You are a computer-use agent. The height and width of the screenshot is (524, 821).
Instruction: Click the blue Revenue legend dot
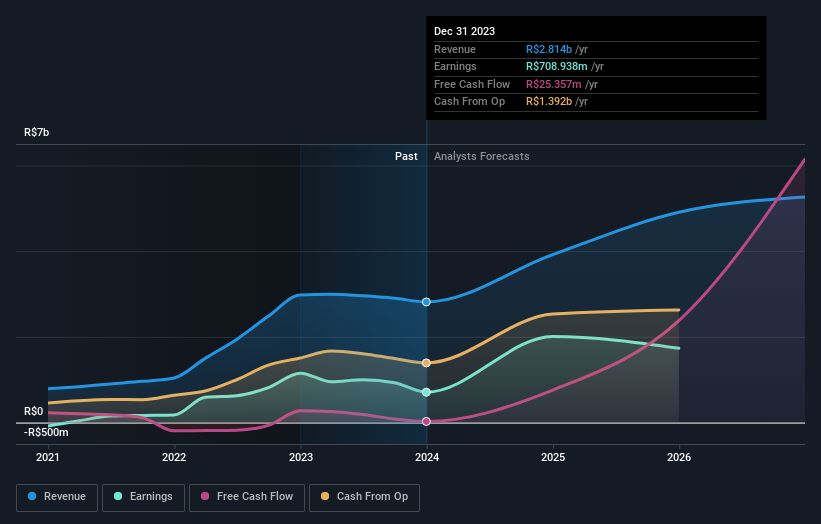32,496
